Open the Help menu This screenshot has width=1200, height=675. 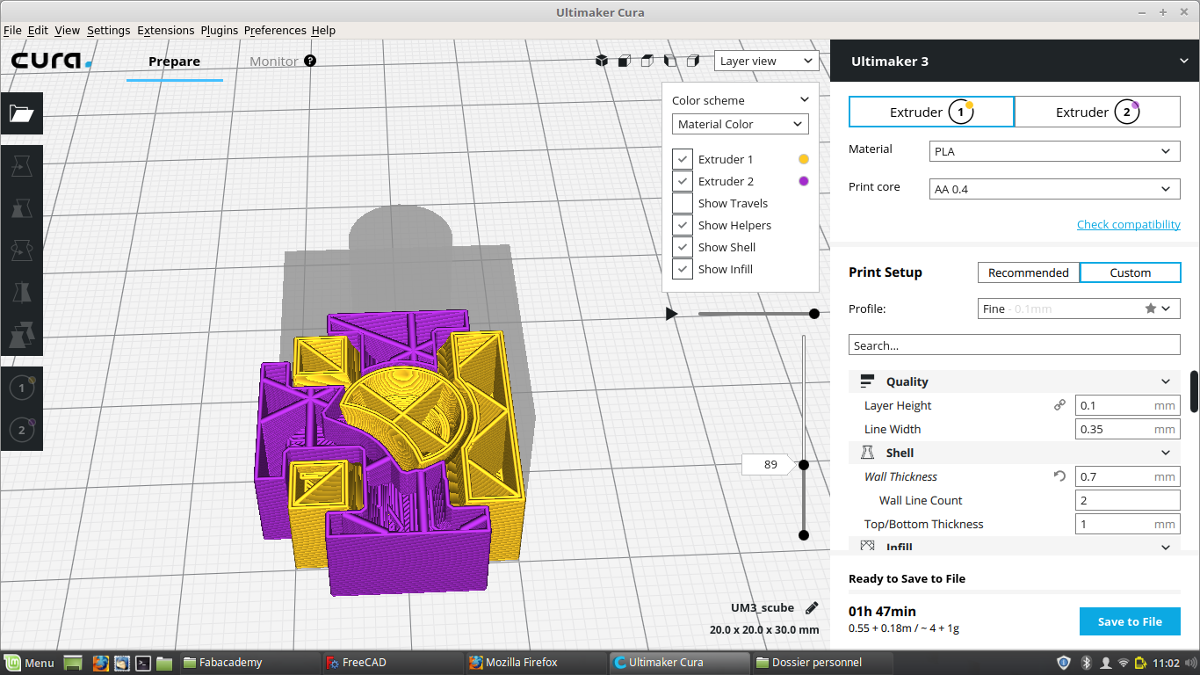pos(323,30)
